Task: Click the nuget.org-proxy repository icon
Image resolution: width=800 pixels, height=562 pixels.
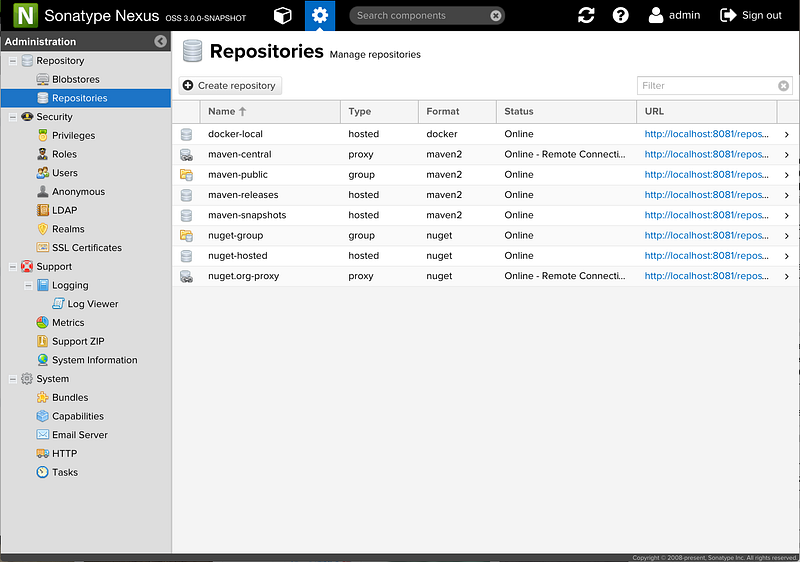Action: [186, 276]
